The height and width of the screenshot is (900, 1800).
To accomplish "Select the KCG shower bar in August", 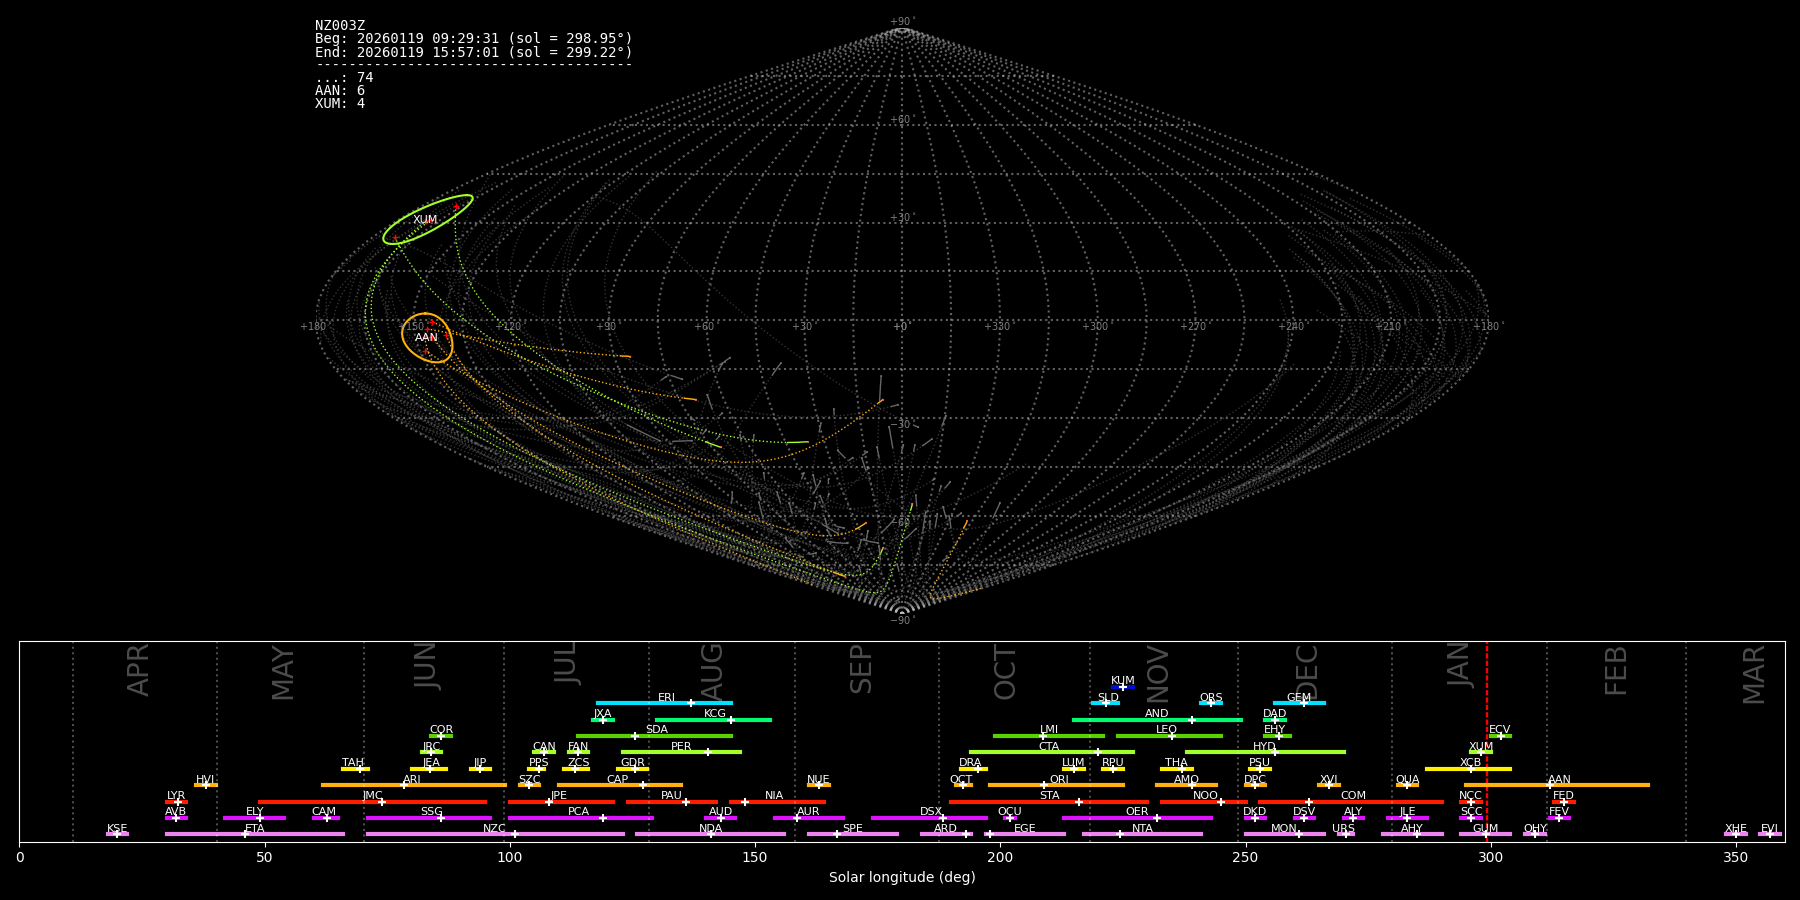I will coord(713,719).
